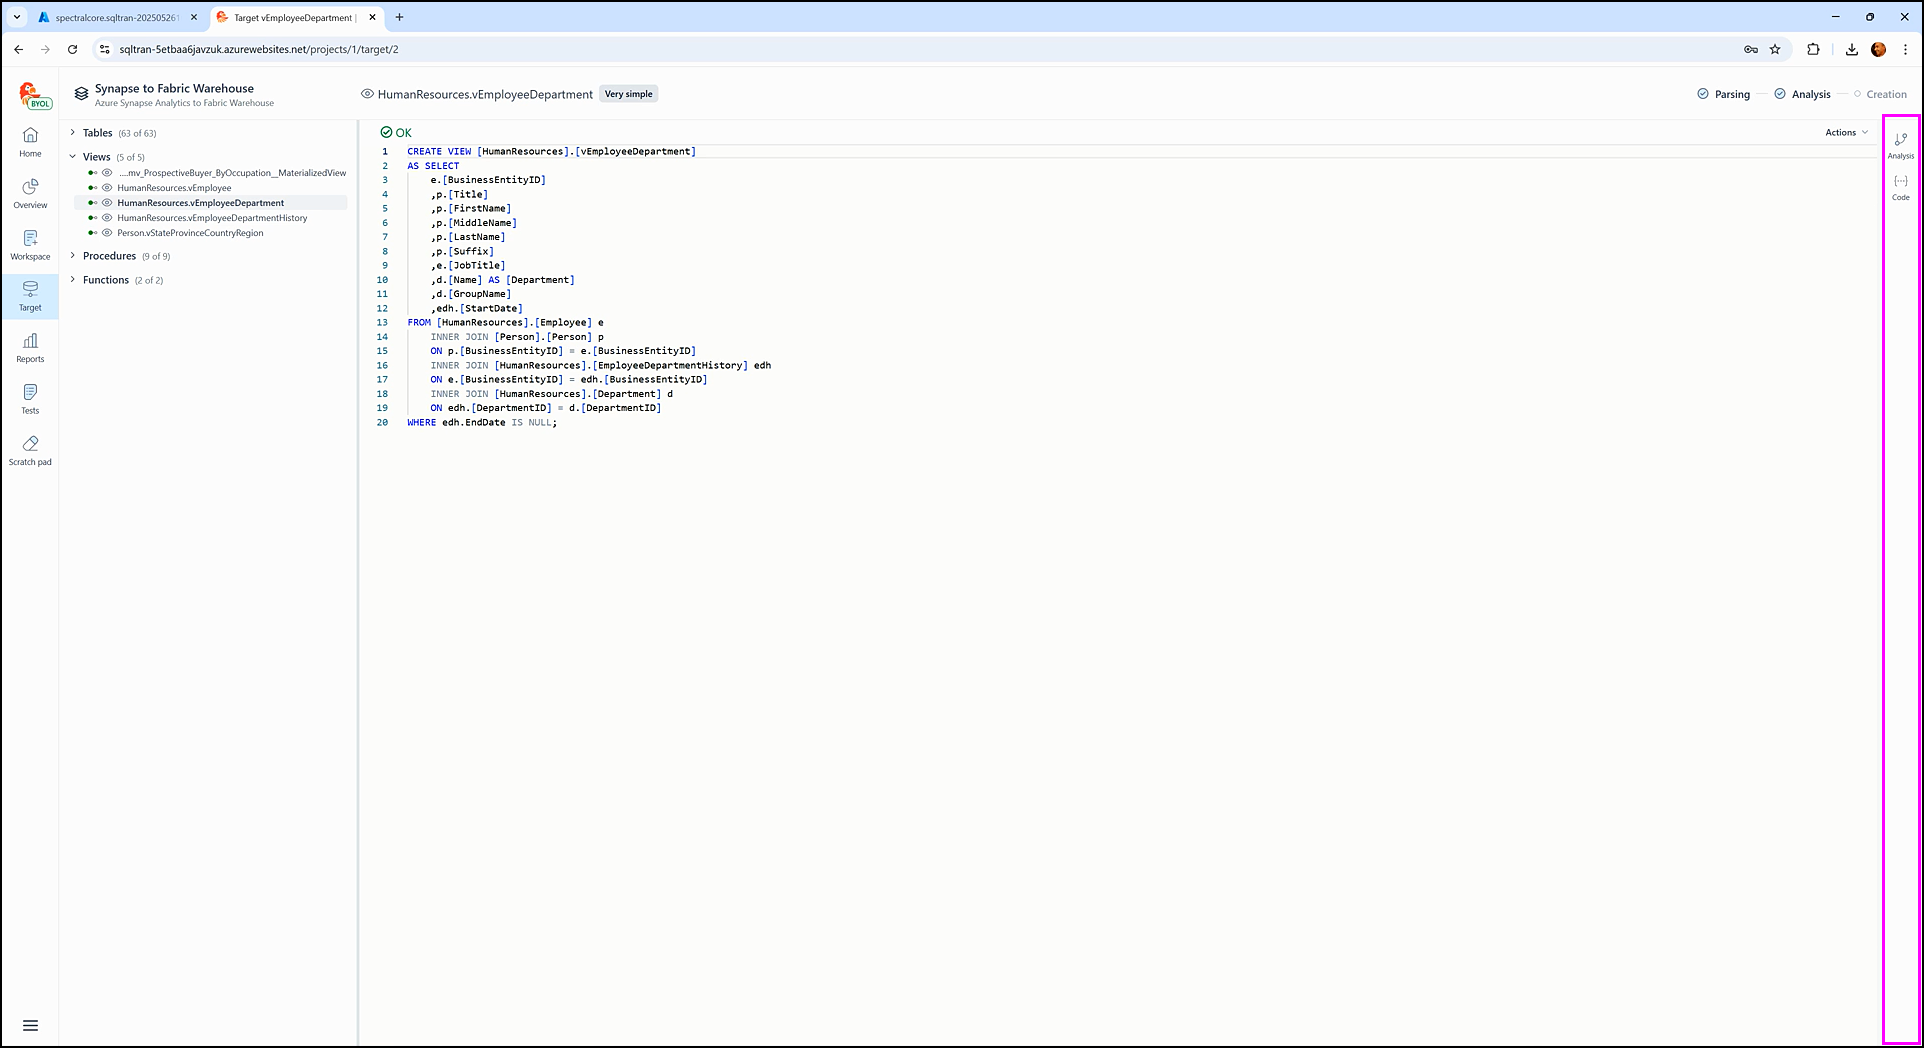
Task: Select HumanResources.vEmployeeDepartmentHistory view
Action: pos(212,218)
